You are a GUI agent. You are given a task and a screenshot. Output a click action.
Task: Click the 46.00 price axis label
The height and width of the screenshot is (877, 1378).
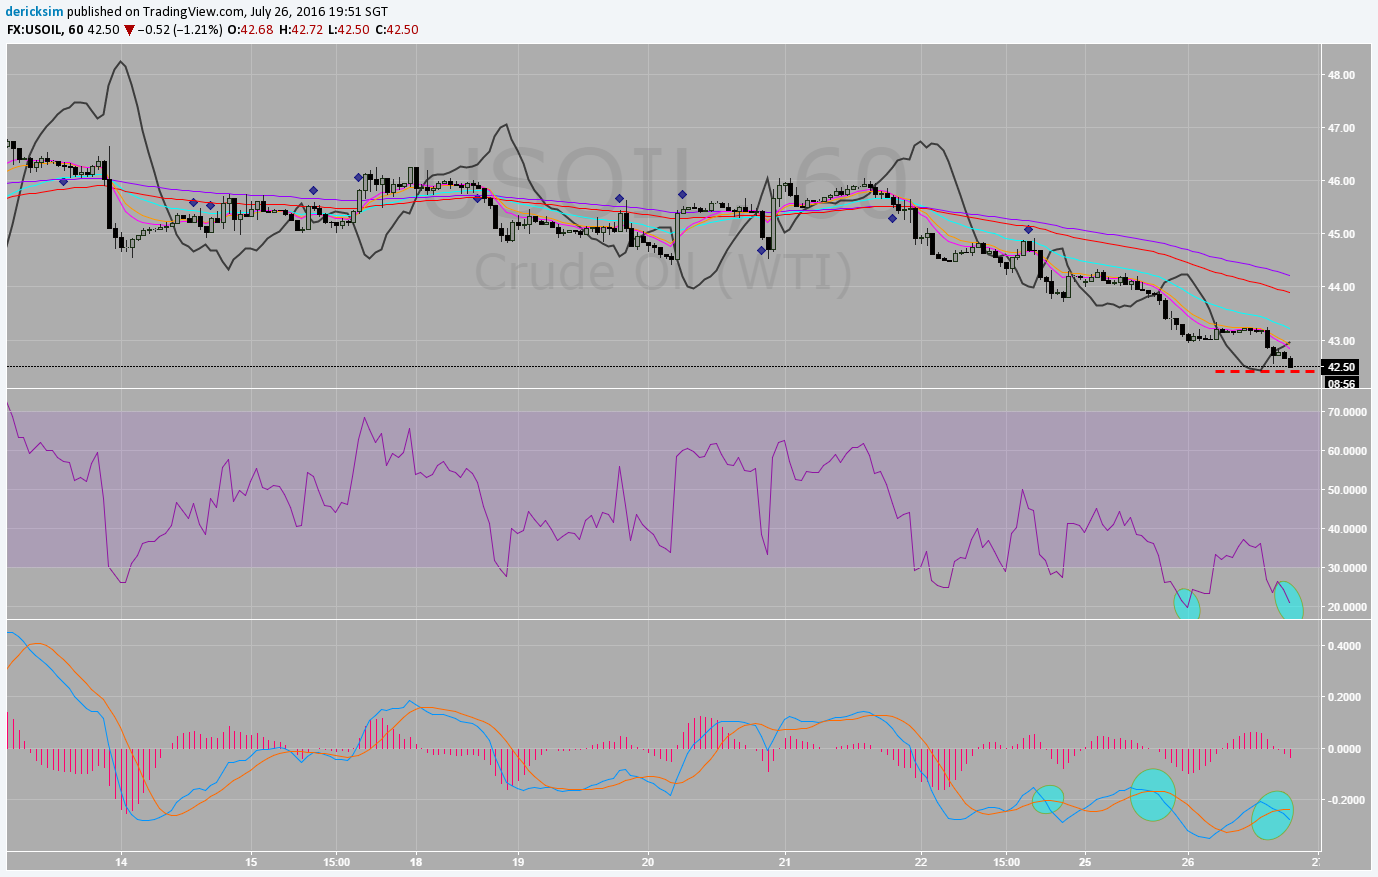[1342, 181]
